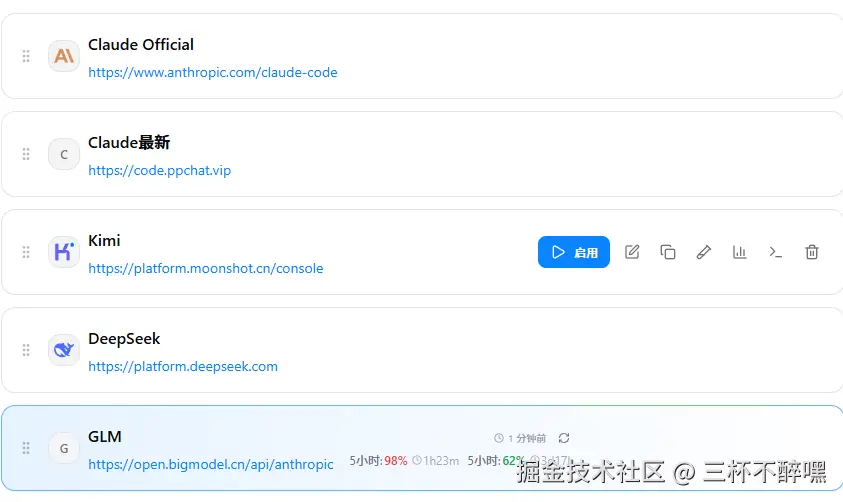This screenshot has width=843, height=502.
Task: Select the GLM provider name
Action: [x=105, y=436]
